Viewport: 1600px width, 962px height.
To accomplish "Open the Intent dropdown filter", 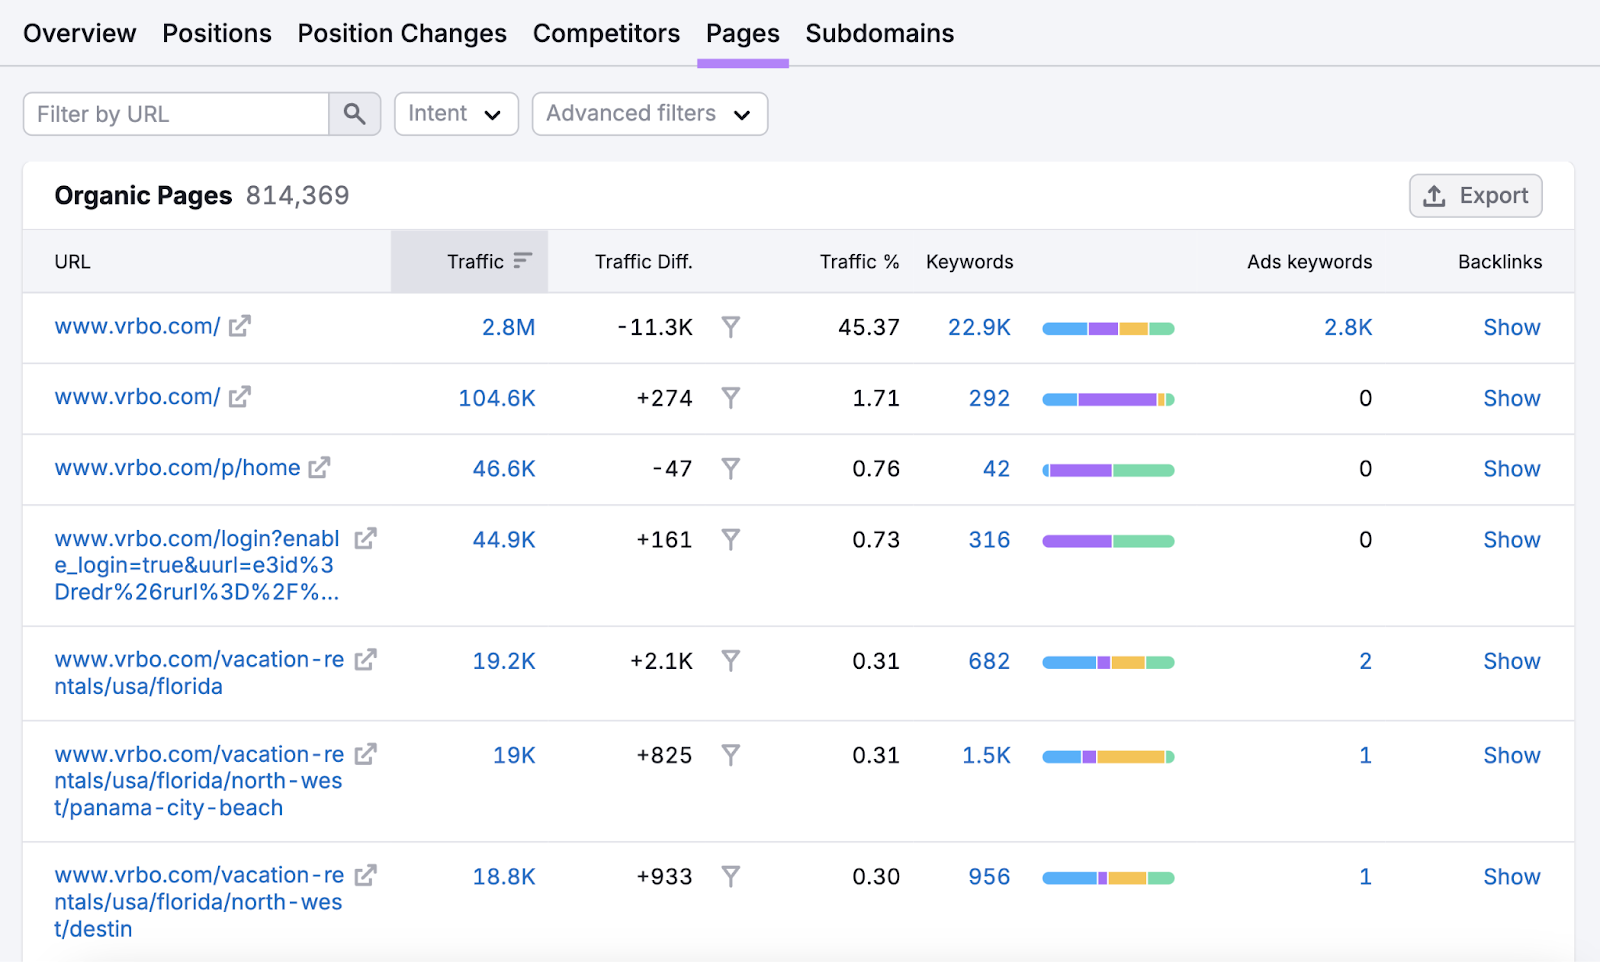I will 456,114.
